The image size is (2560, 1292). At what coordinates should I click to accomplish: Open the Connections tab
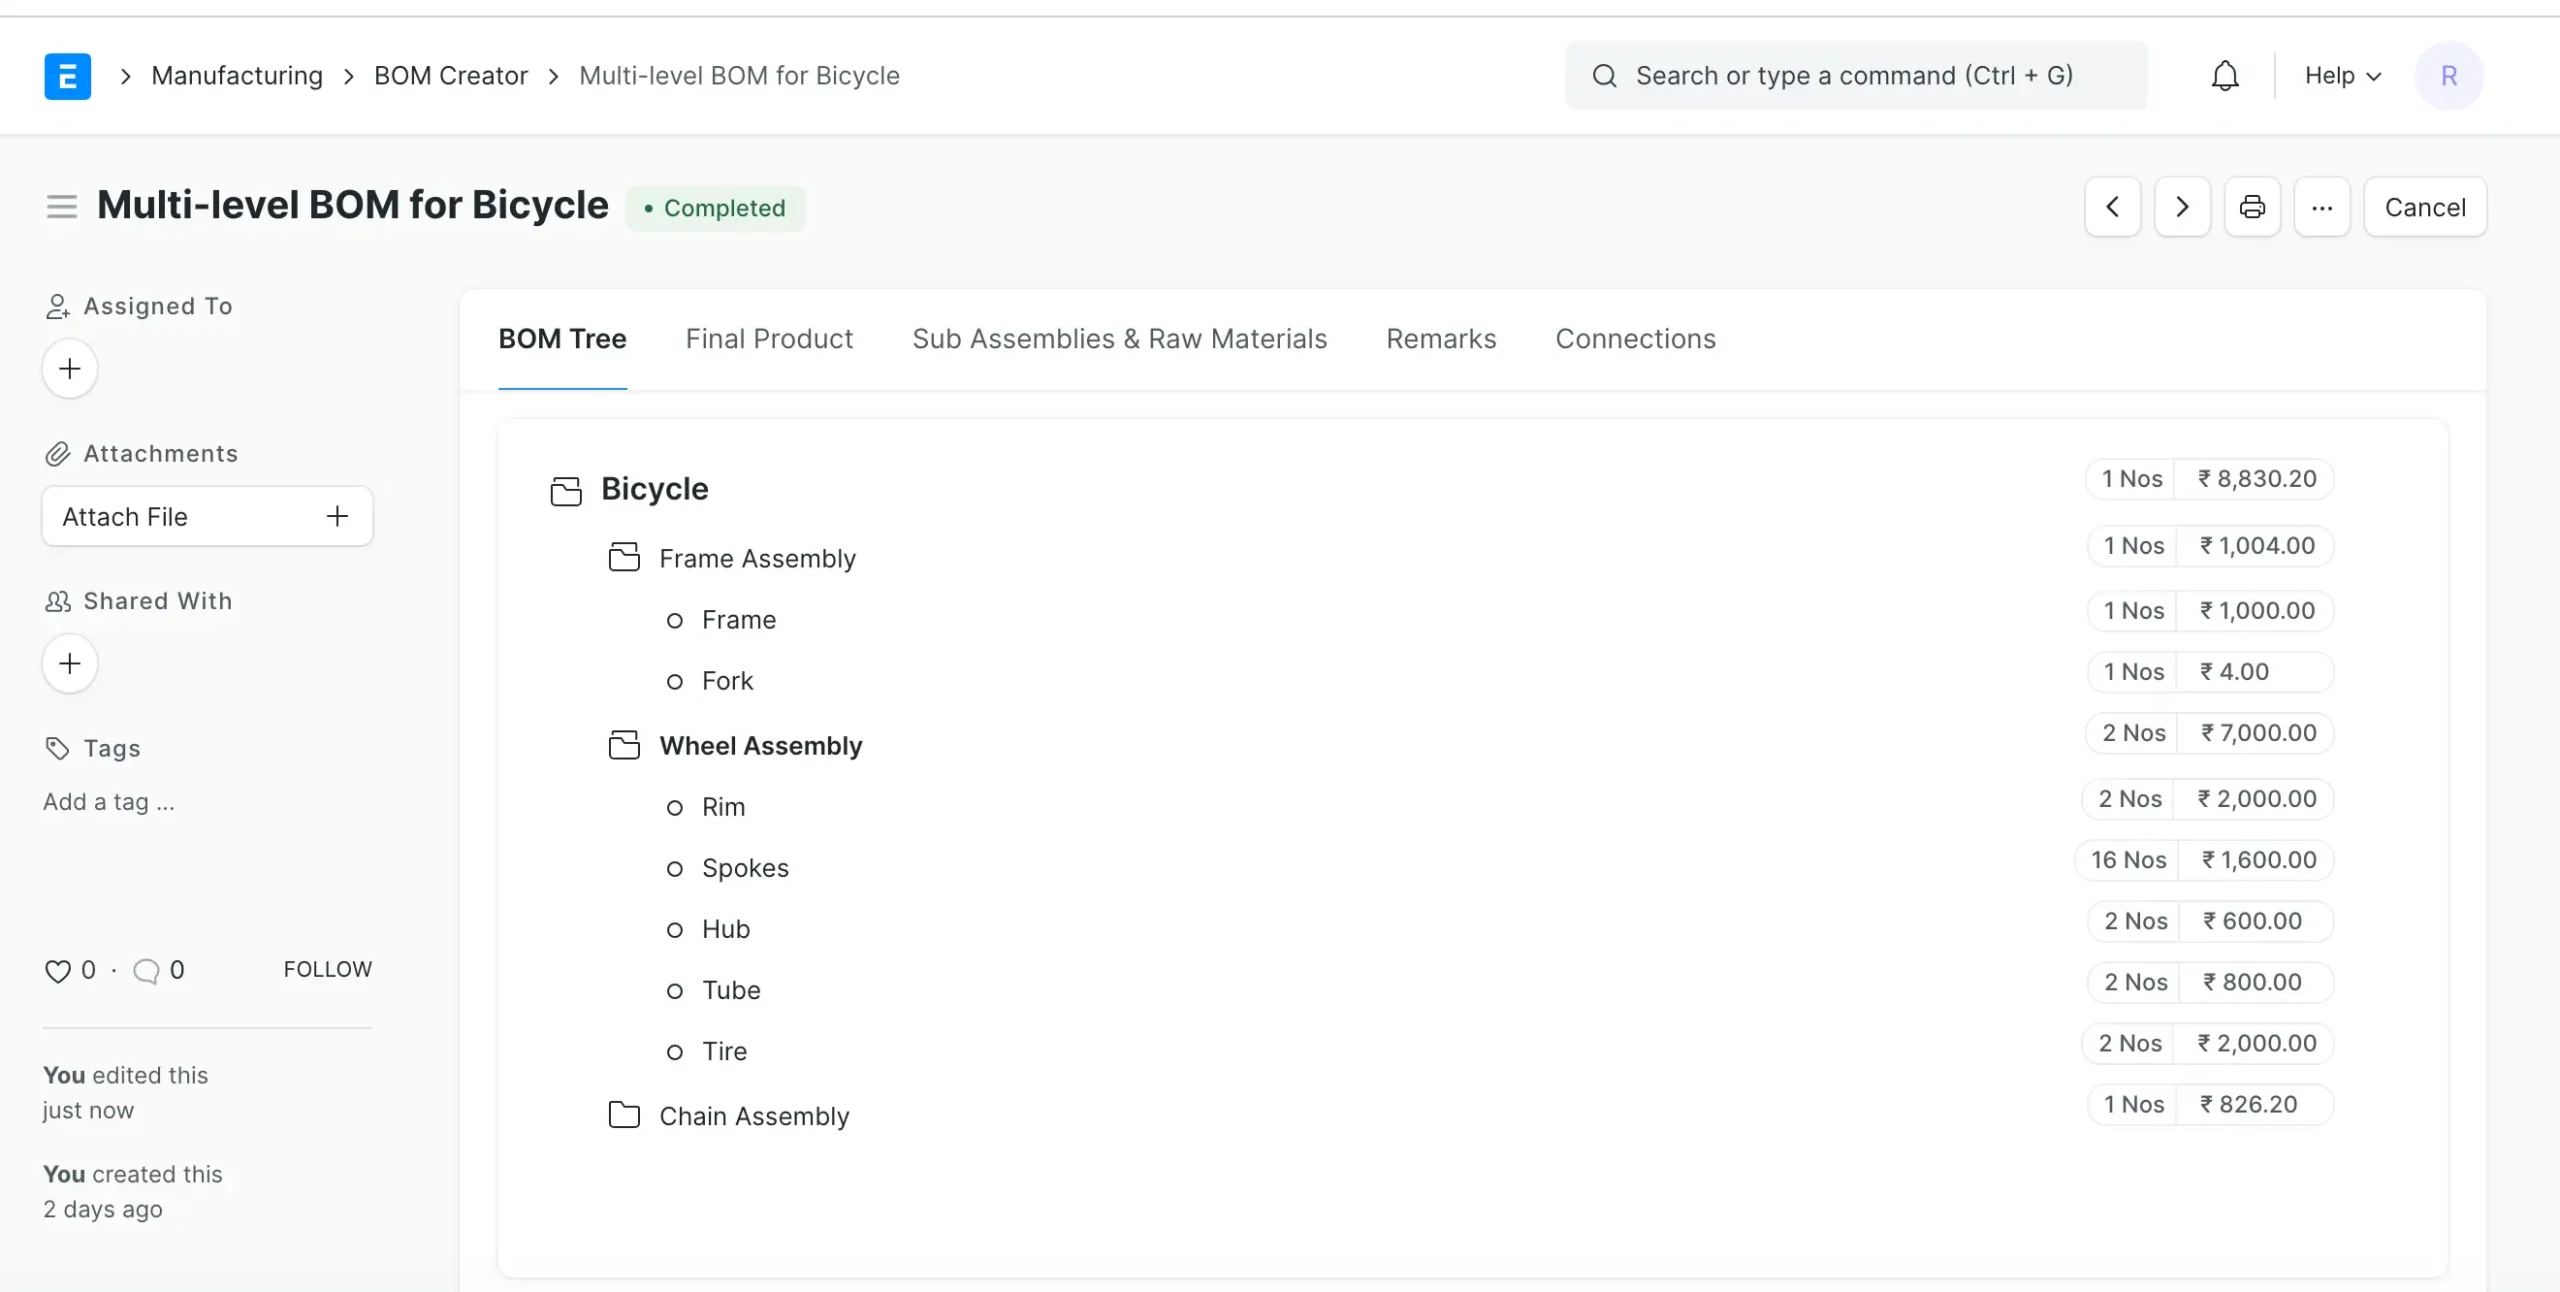coord(1635,339)
